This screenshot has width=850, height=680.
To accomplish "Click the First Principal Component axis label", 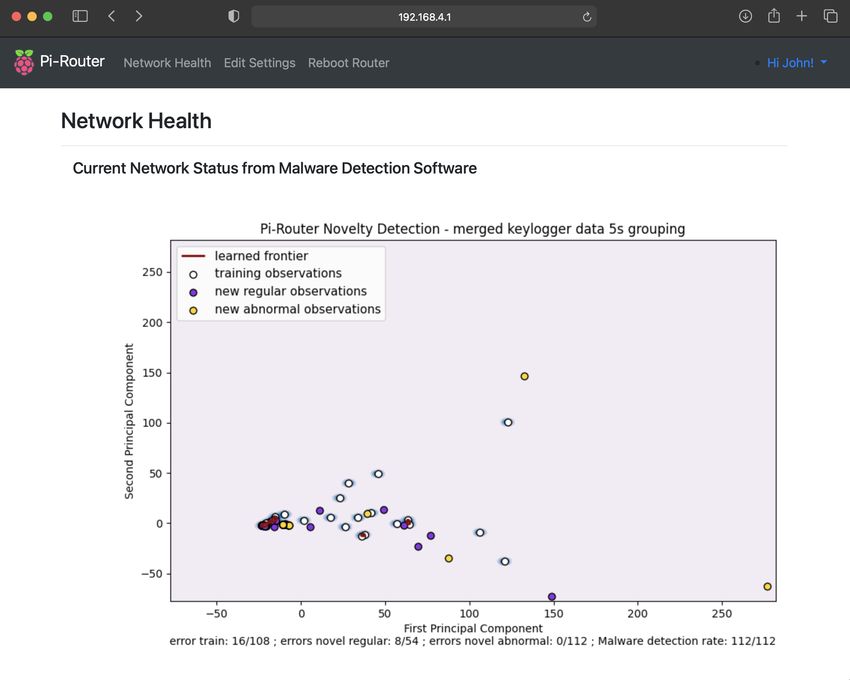I will 473,628.
